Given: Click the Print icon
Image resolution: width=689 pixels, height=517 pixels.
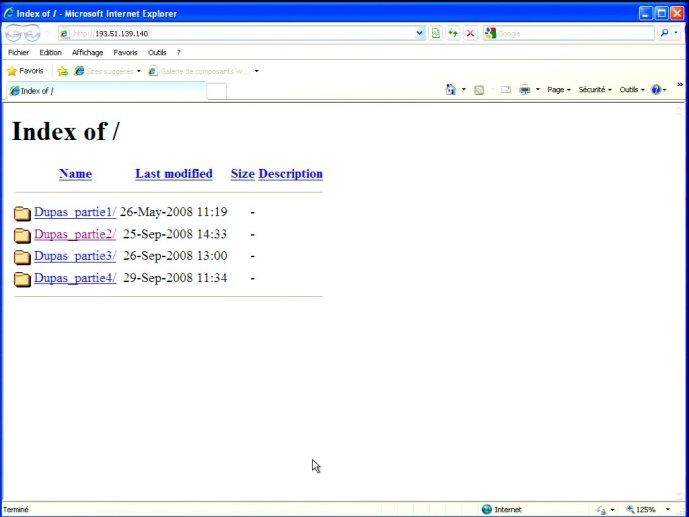Looking at the screenshot, I should coord(525,90).
